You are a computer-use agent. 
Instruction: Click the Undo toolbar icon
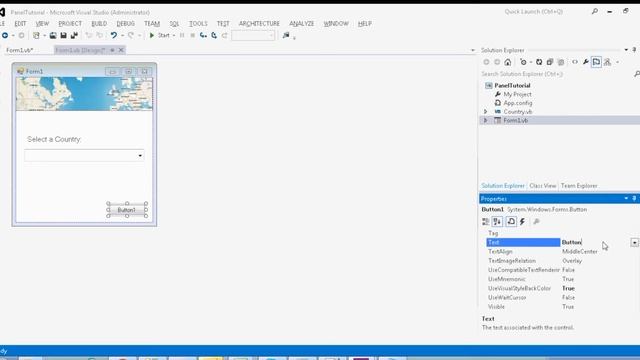click(113, 36)
